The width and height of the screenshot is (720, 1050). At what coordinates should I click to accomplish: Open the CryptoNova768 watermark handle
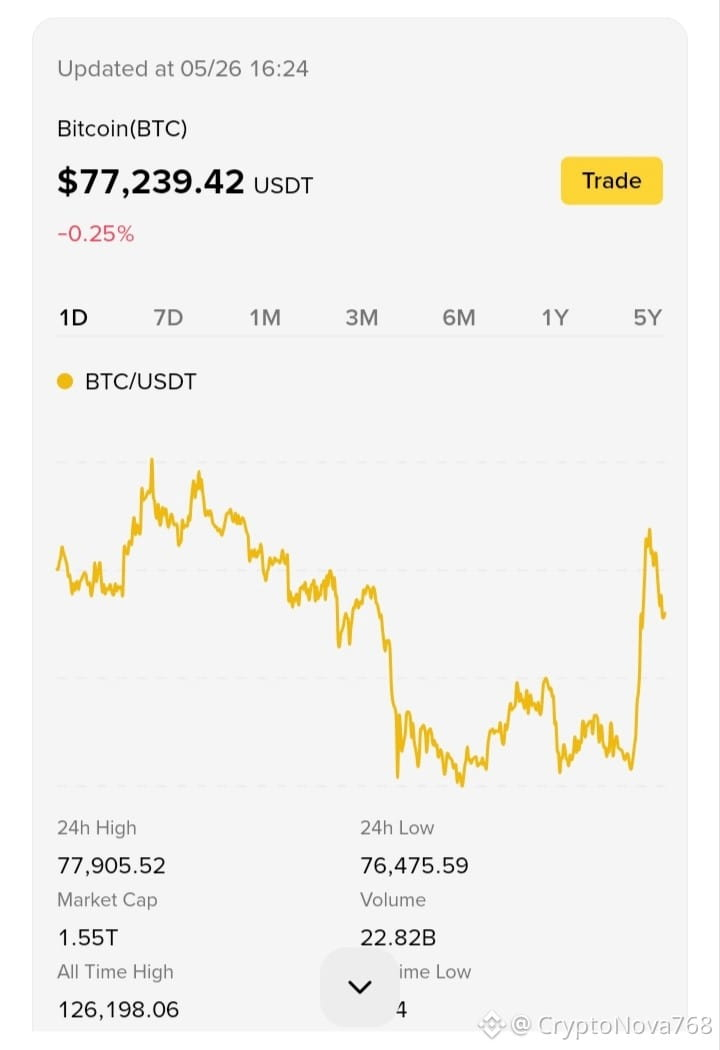click(611, 1025)
